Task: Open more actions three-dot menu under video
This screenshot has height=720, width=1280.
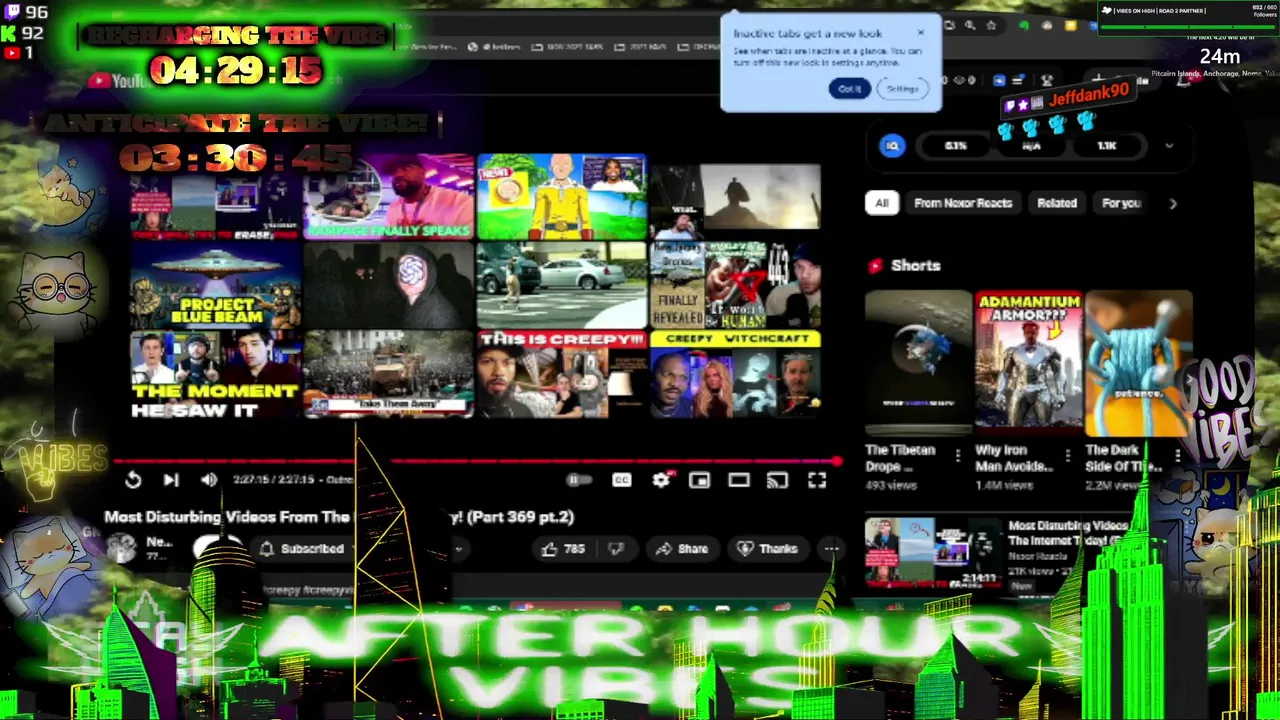Action: tap(831, 548)
